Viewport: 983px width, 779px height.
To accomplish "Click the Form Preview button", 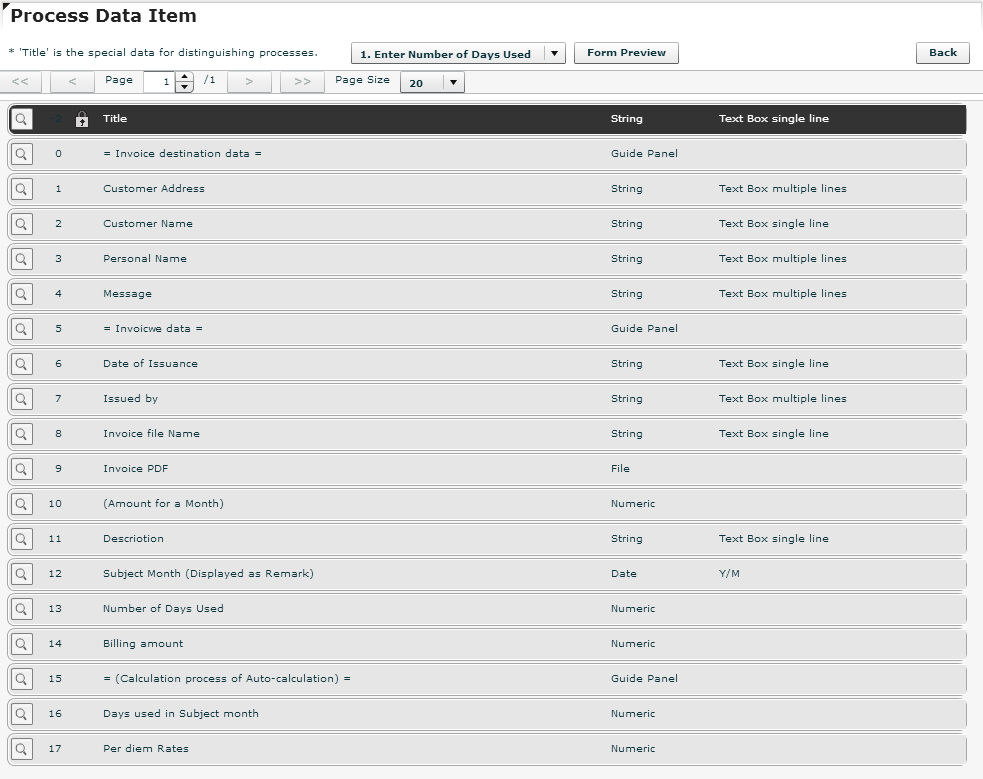I will (x=626, y=53).
